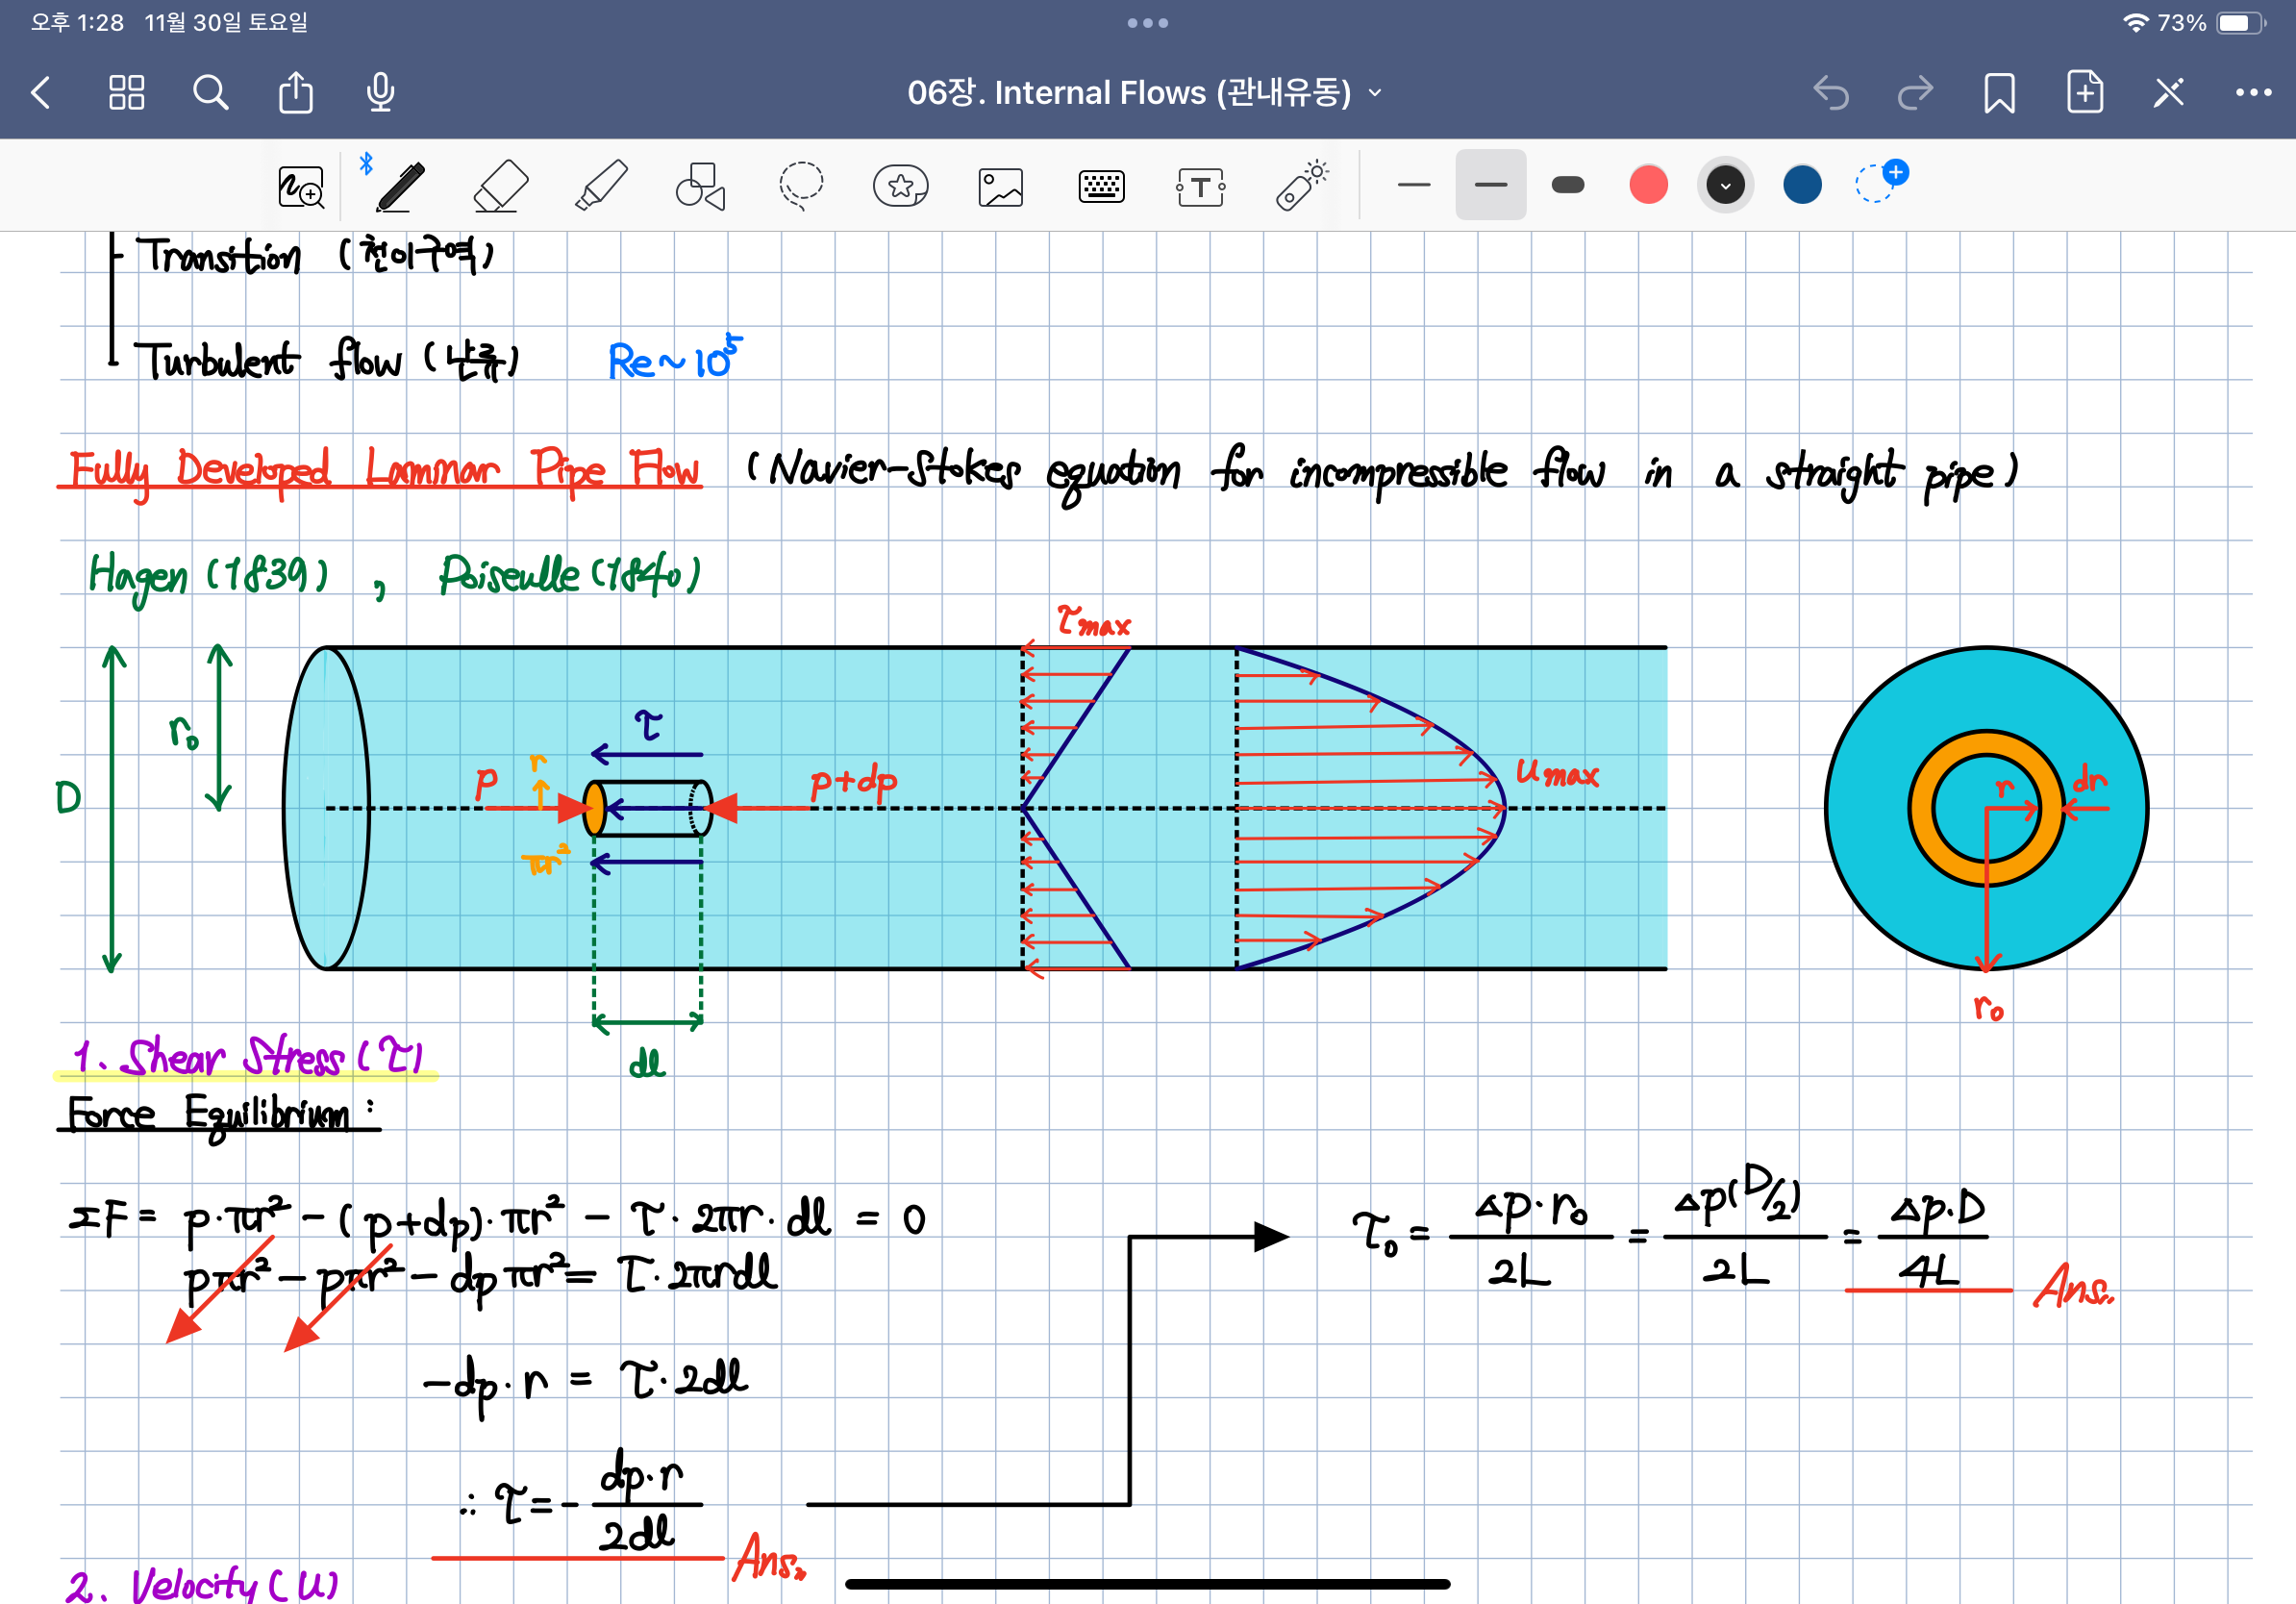2296x1604 pixels.
Task: Open black color swatch options
Action: coord(1725,185)
